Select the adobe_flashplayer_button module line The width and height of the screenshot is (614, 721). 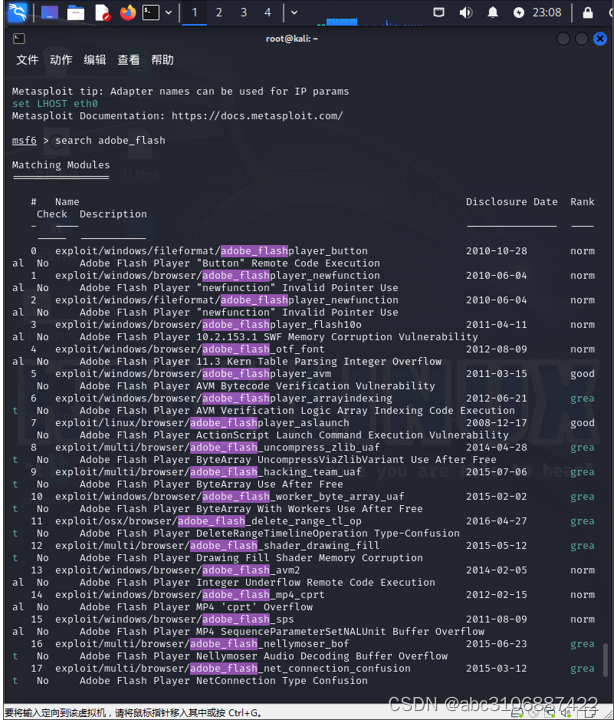coord(211,251)
